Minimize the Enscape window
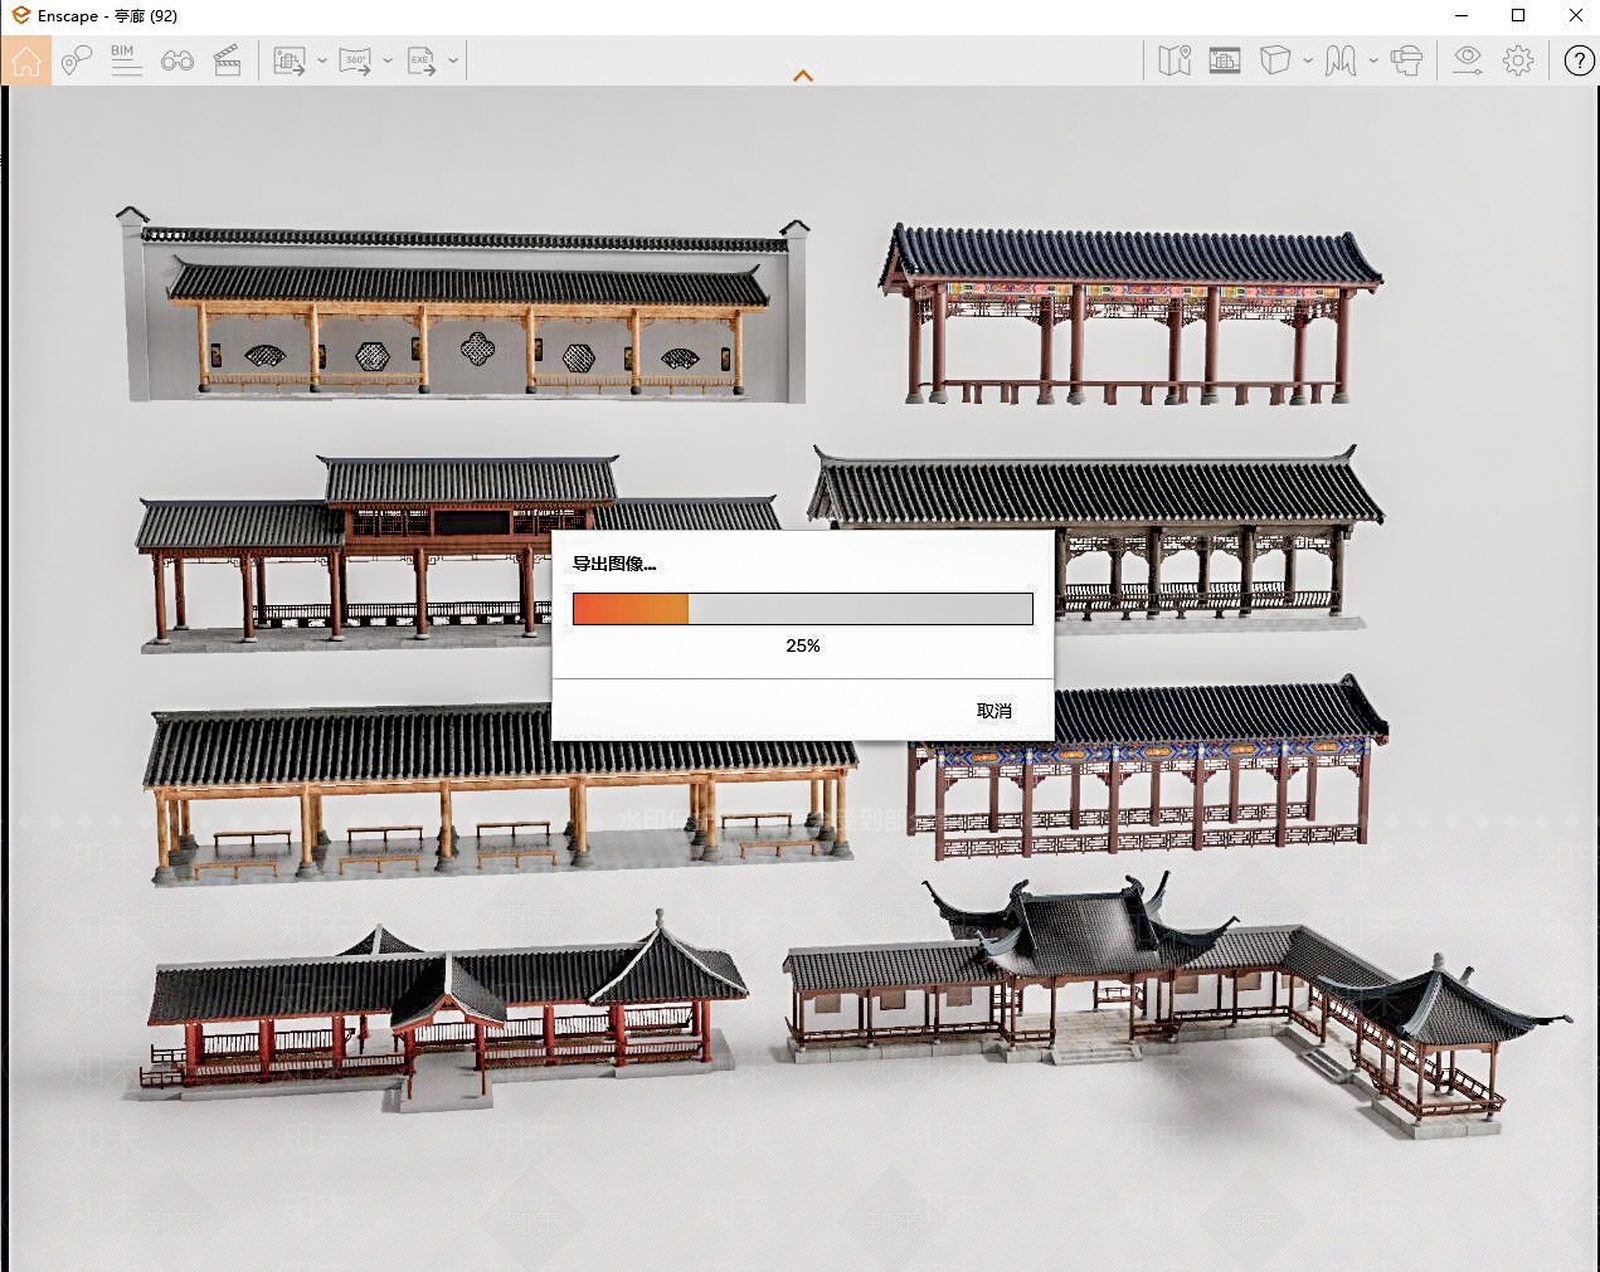The width and height of the screenshot is (1600, 1272). click(x=1461, y=16)
